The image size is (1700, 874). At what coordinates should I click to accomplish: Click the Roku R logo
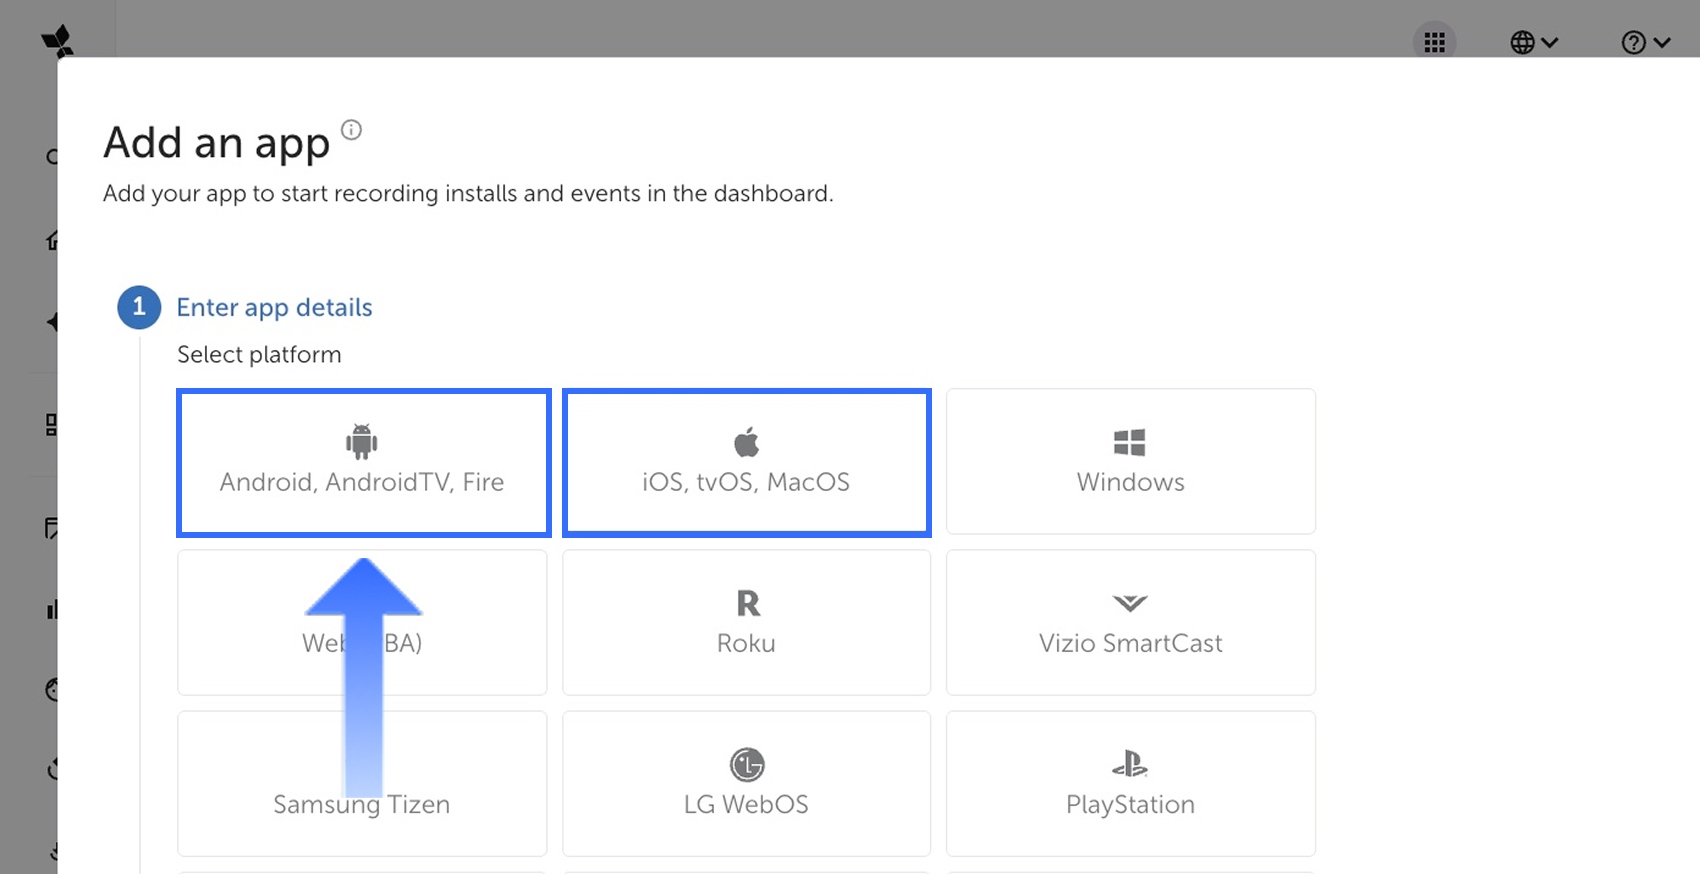click(x=747, y=603)
